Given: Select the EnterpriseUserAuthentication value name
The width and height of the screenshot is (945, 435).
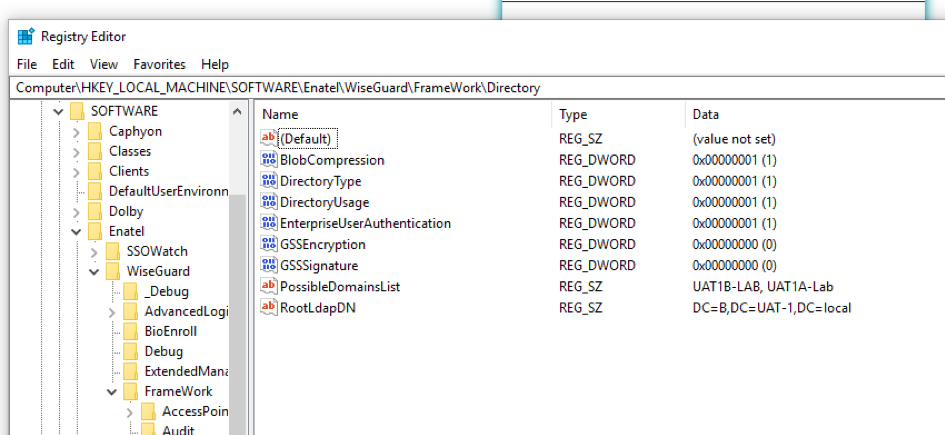Looking at the screenshot, I should (365, 223).
